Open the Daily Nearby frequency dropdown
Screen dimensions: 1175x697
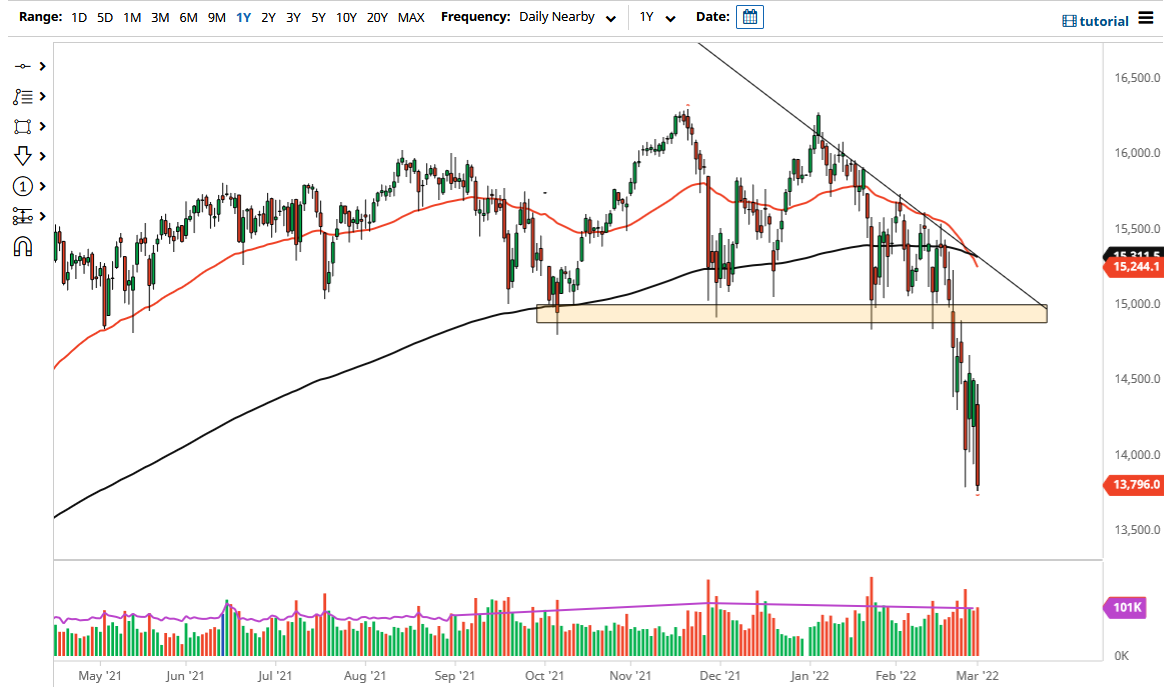click(x=567, y=17)
